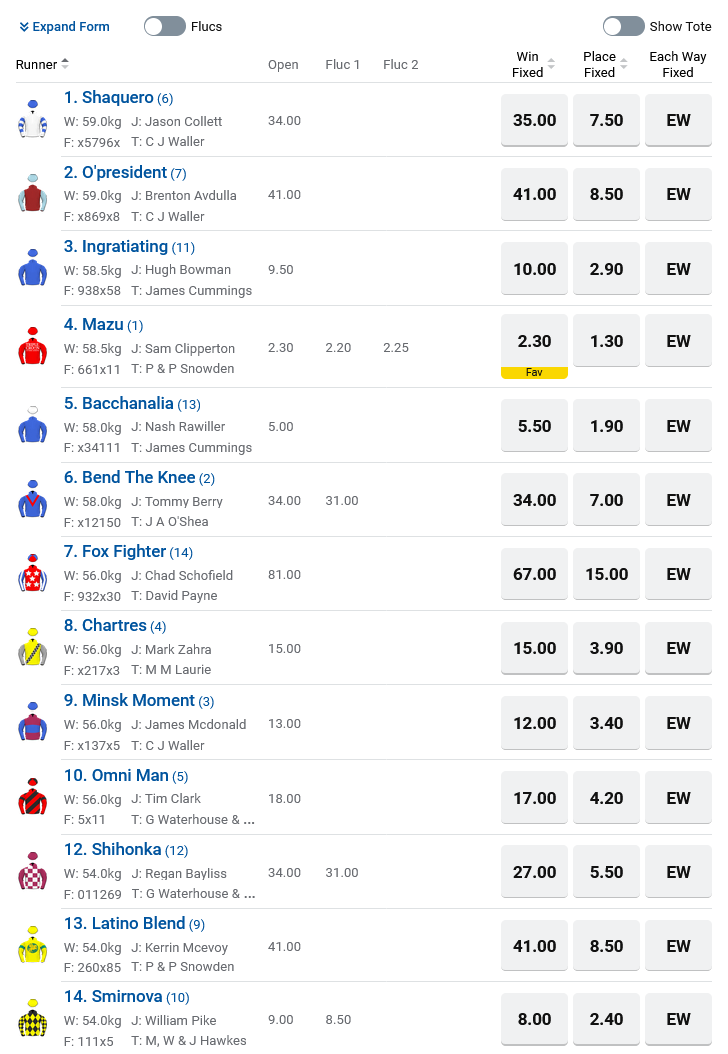Select Mazu win fixed odds 2.30
This screenshot has width=728, height=1054.
534,341
